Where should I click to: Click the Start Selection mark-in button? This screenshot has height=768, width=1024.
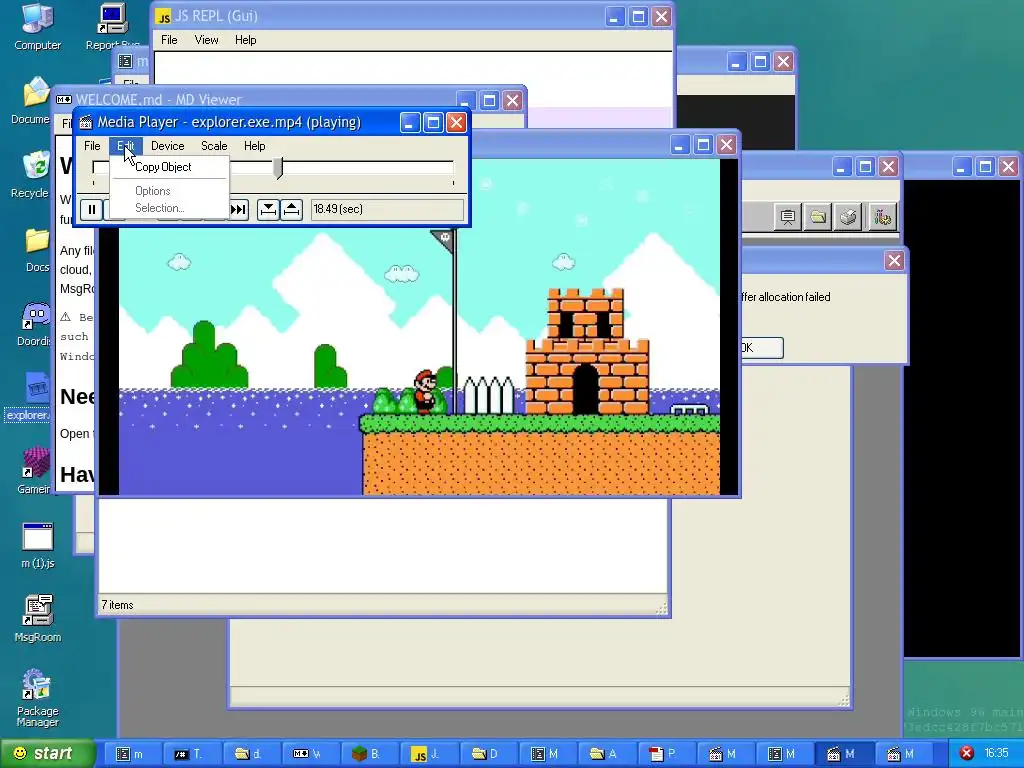pos(268,210)
